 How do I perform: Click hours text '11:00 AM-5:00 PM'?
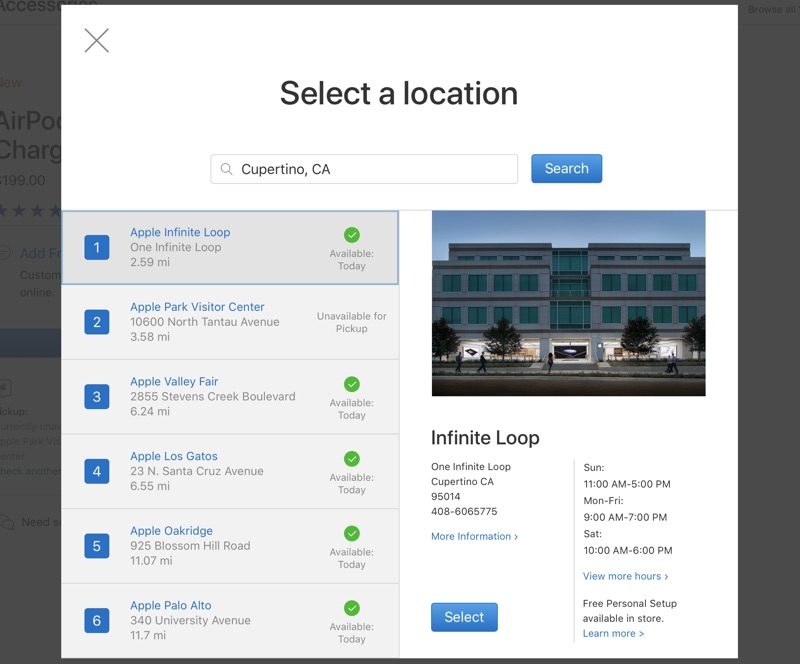[627, 484]
